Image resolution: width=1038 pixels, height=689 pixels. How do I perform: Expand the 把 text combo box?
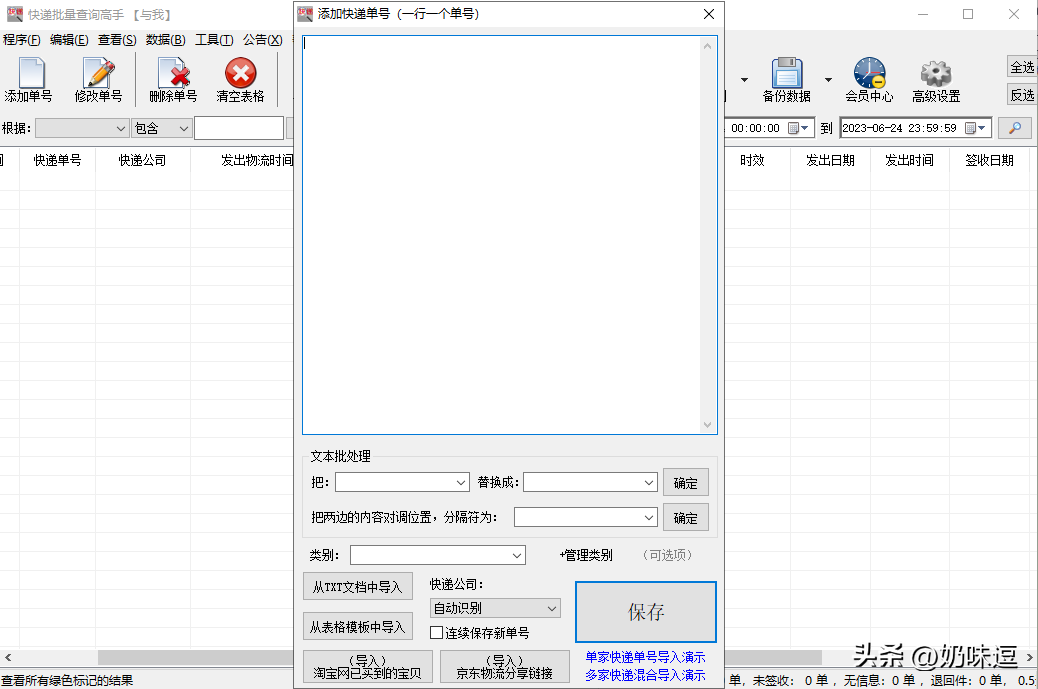click(461, 482)
